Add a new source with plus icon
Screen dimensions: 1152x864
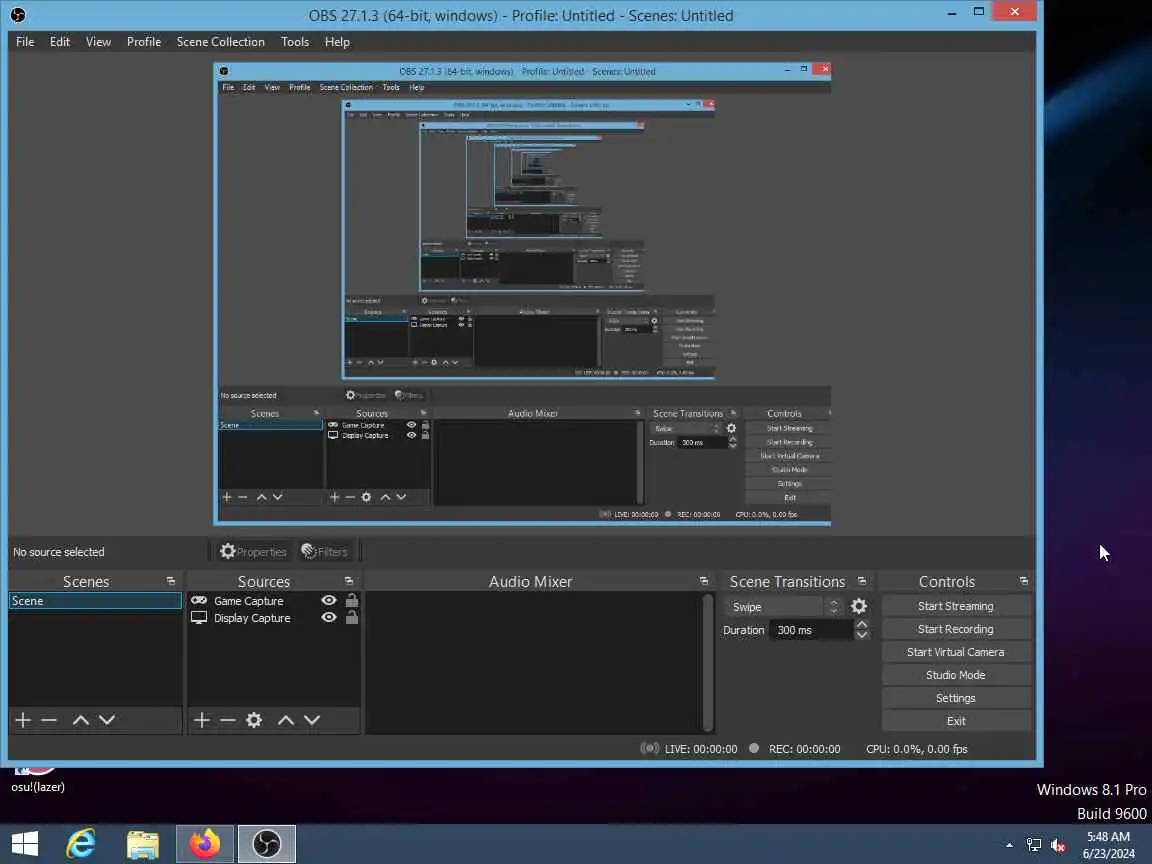tap(201, 720)
